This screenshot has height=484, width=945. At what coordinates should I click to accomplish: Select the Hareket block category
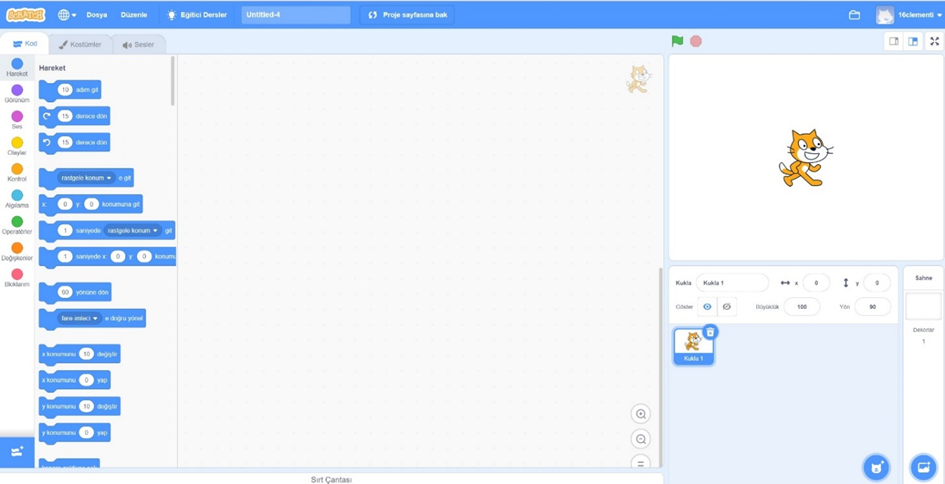17,68
